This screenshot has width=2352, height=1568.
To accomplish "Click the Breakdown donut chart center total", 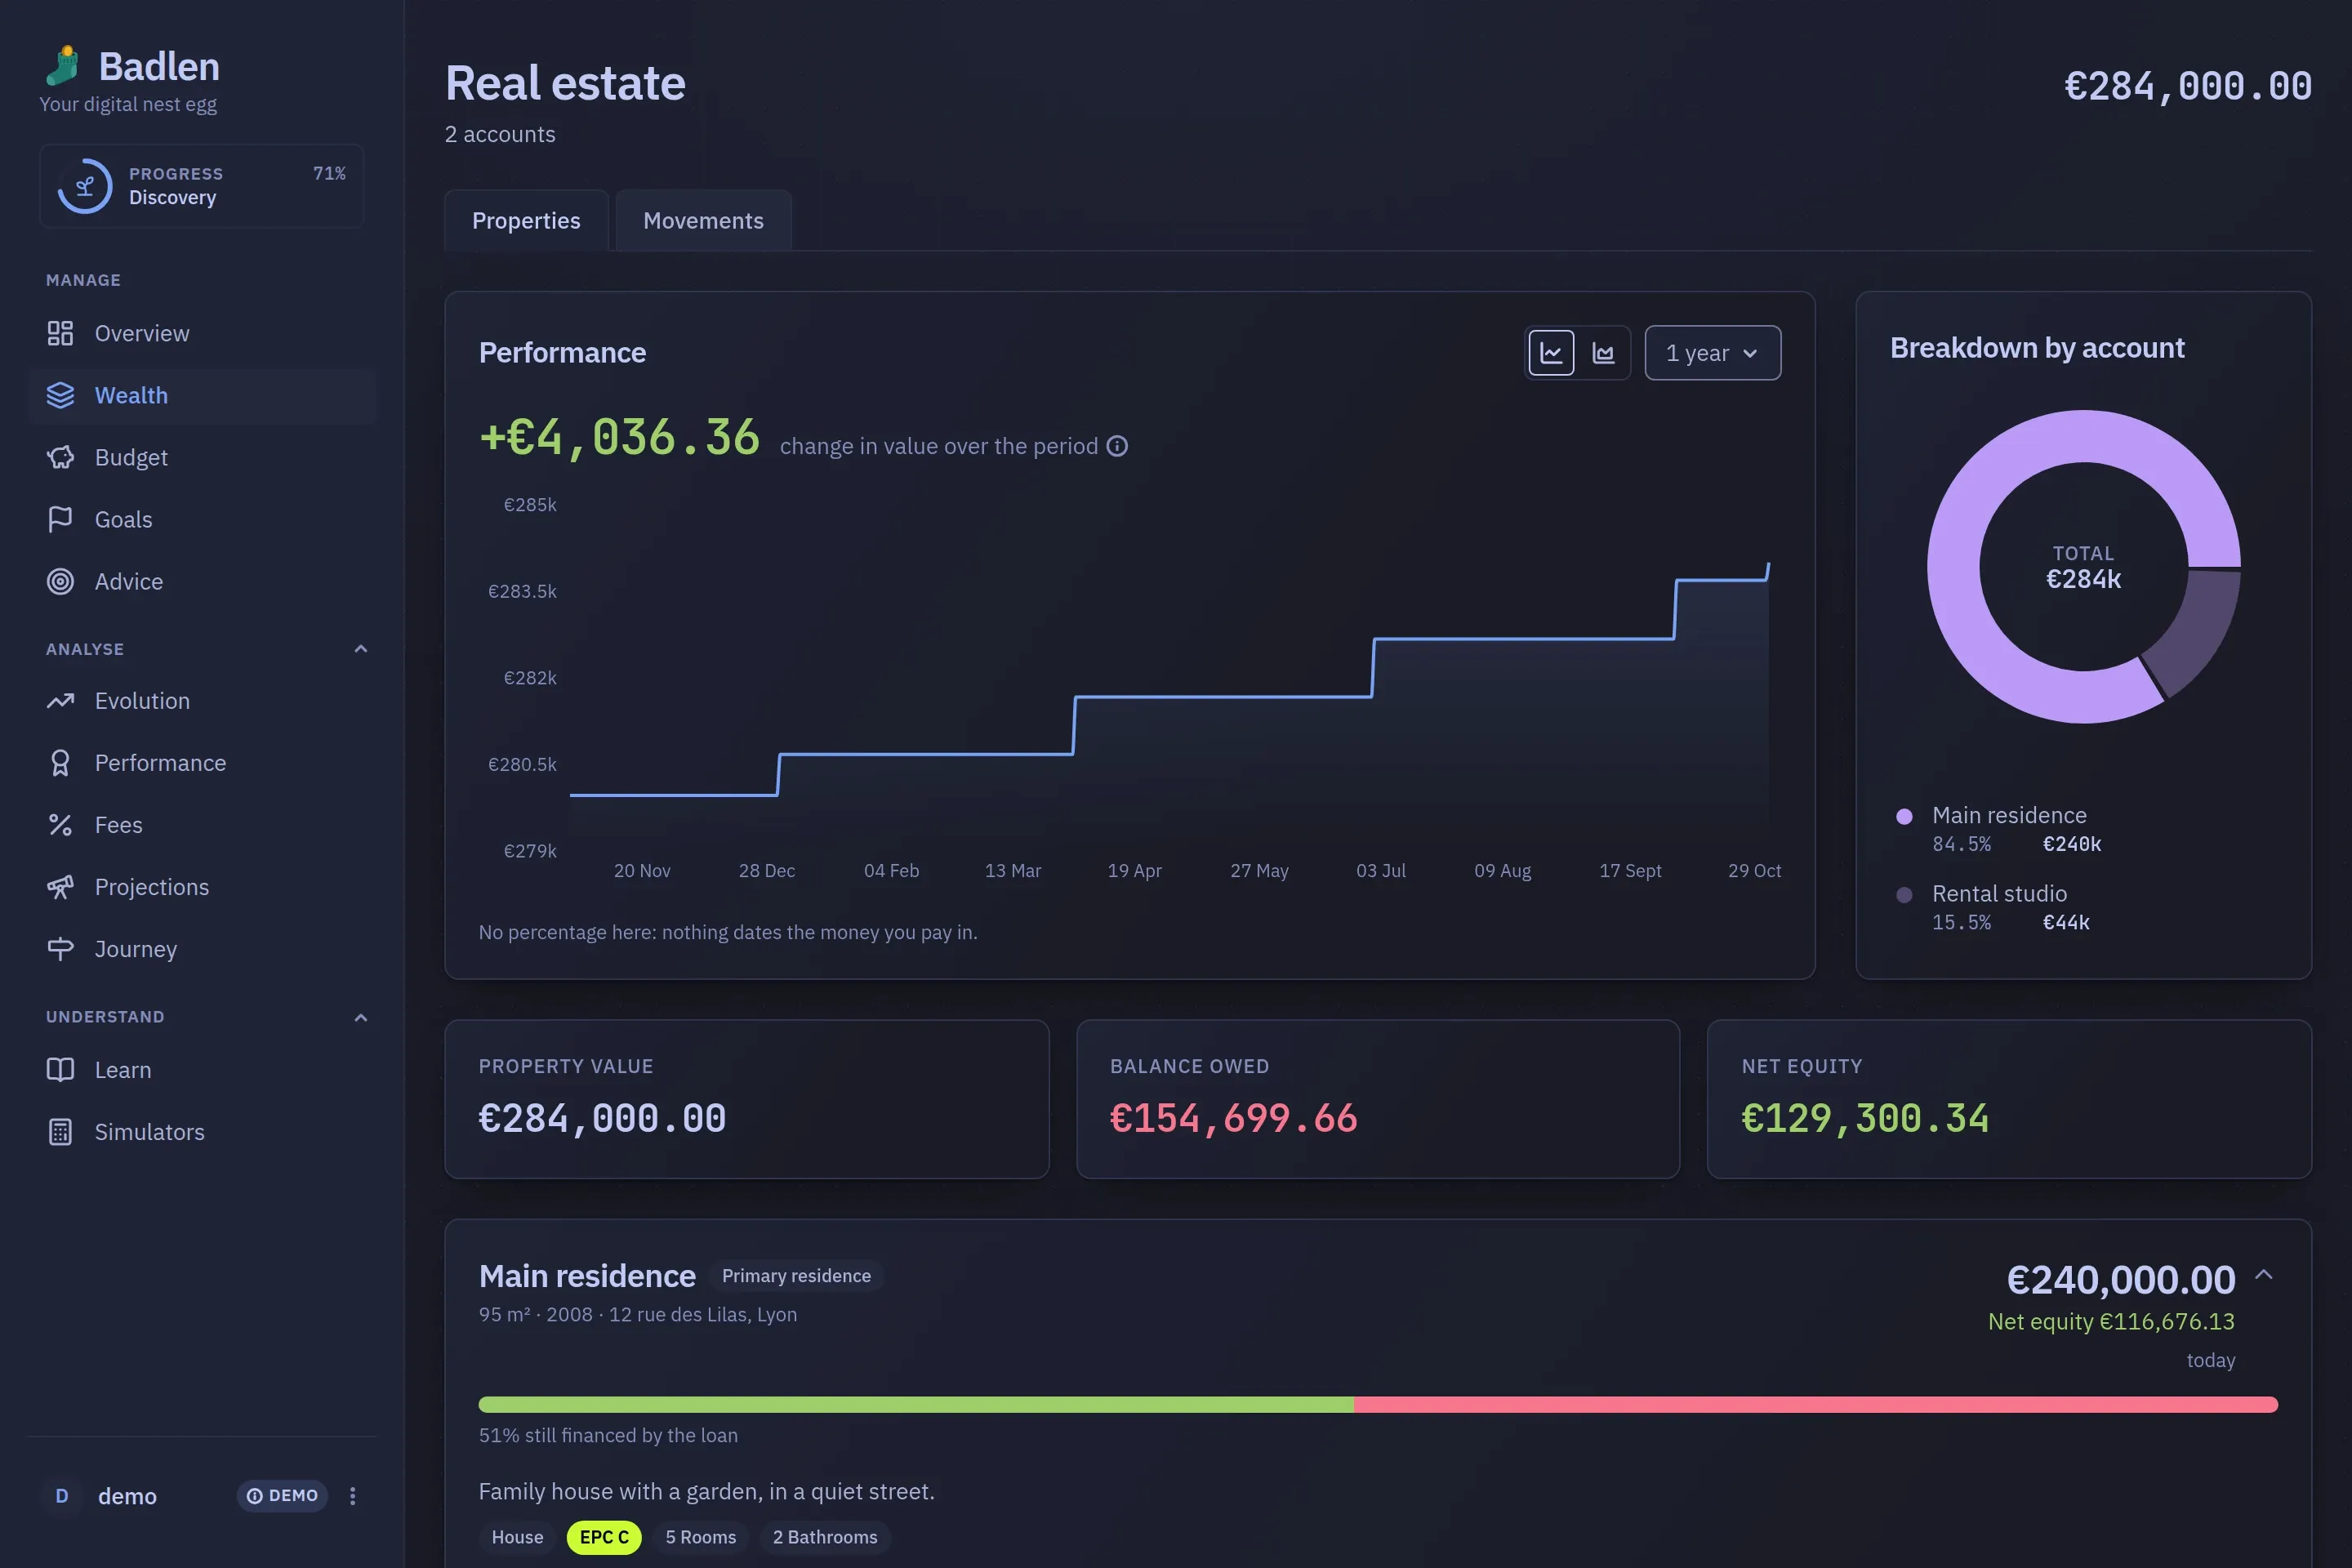I will pos(2083,567).
